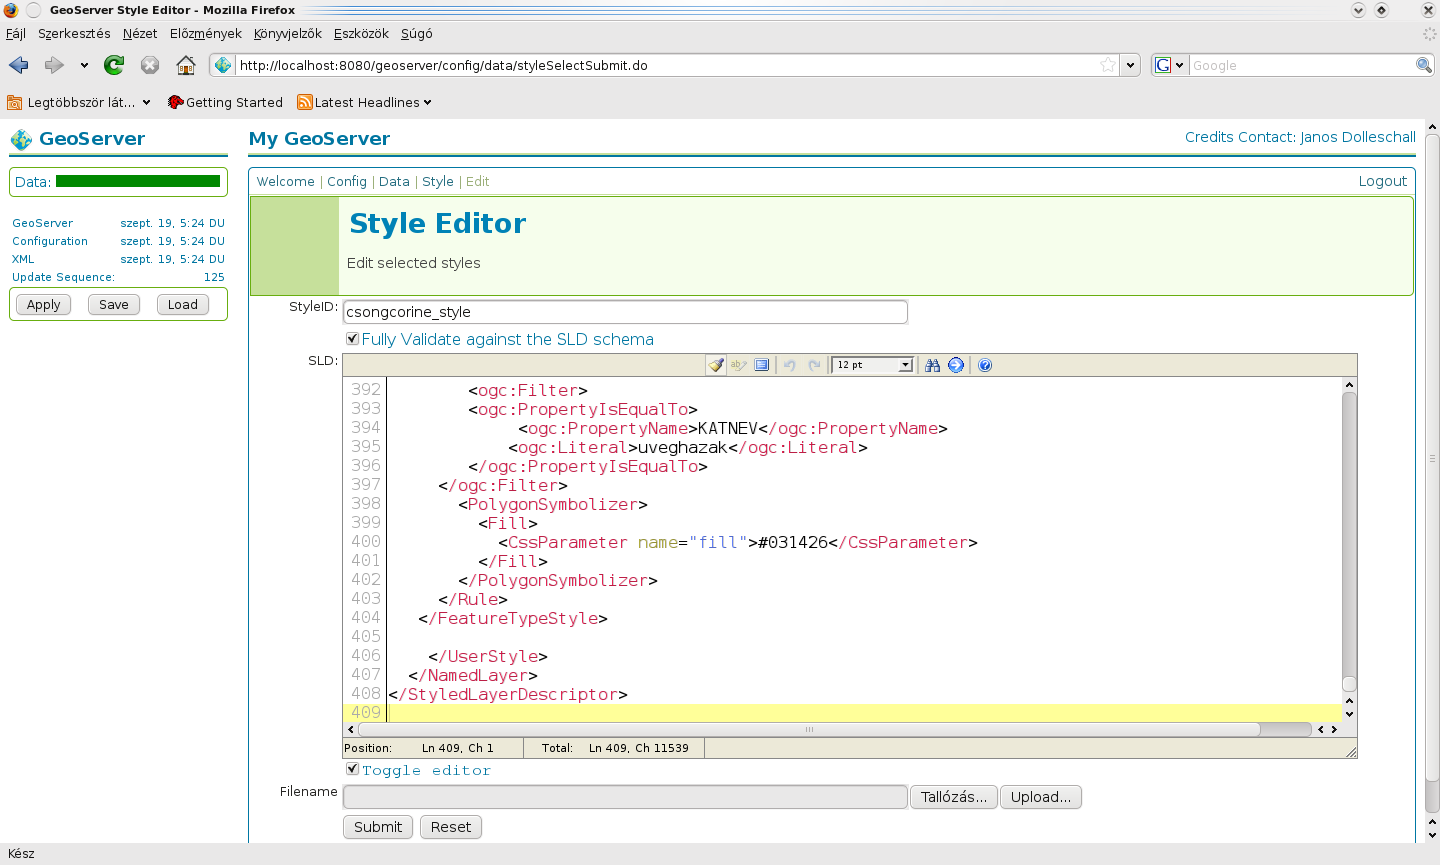Click the SLD editor vertical scrollbar
This screenshot has width=1440, height=865.
pos(1349,542)
